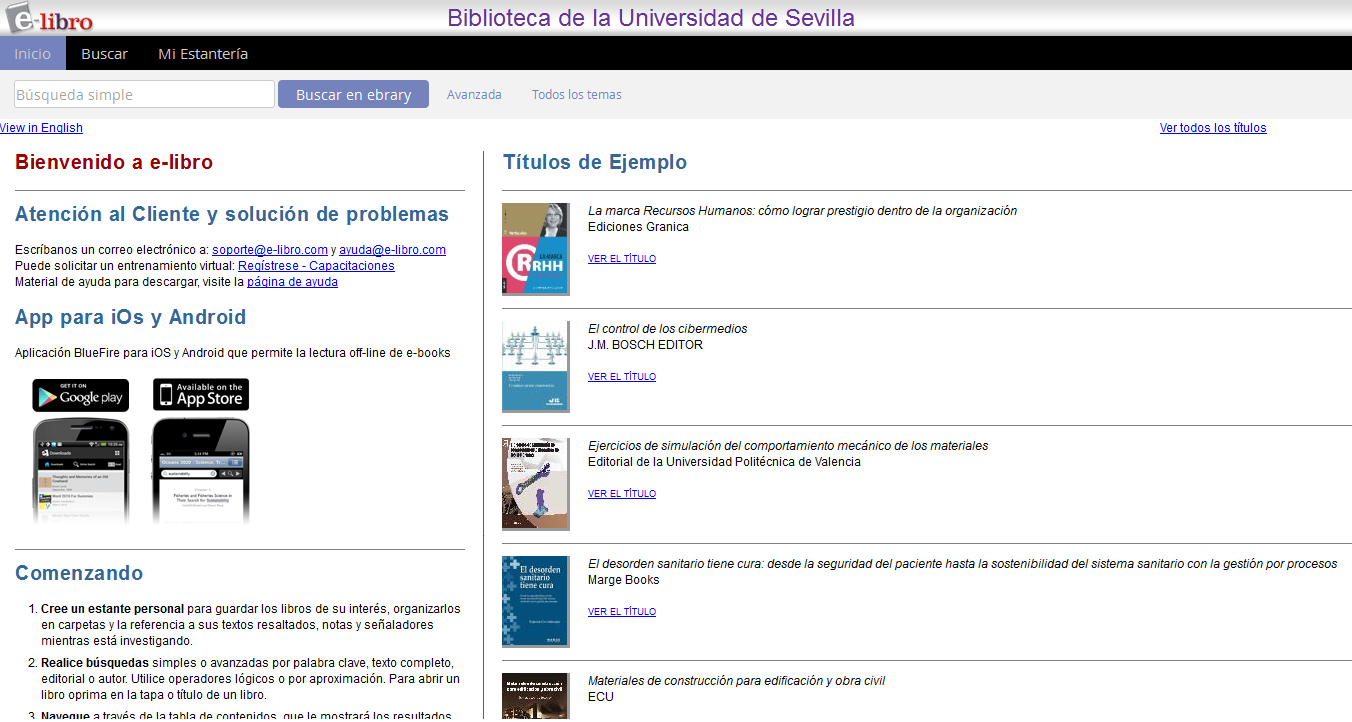The image size is (1352, 722).
Task: Open El control de los cibermedios cover
Action: [x=535, y=367]
